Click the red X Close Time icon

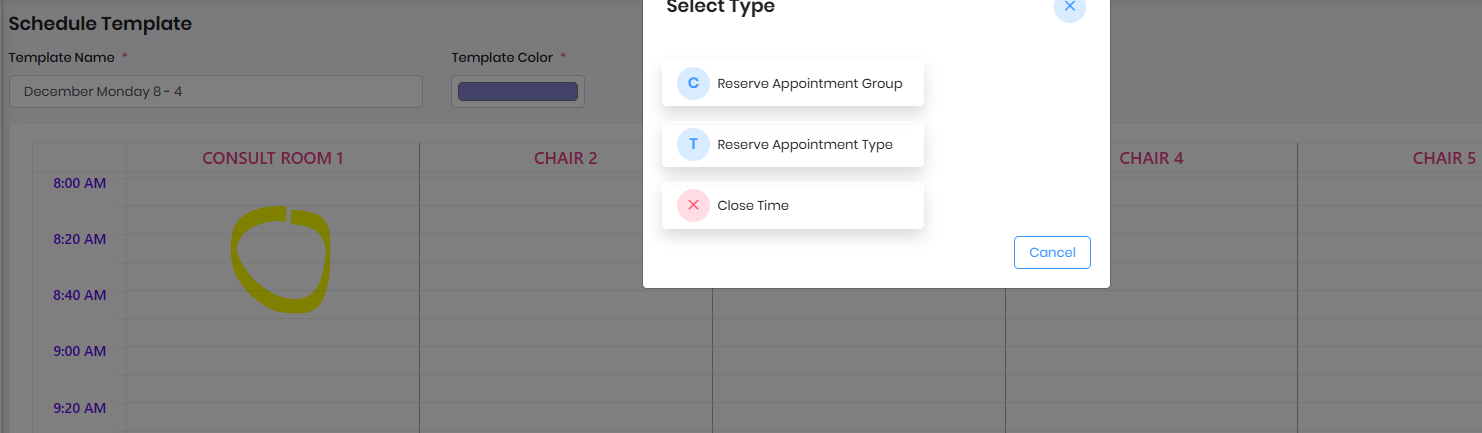(x=693, y=205)
